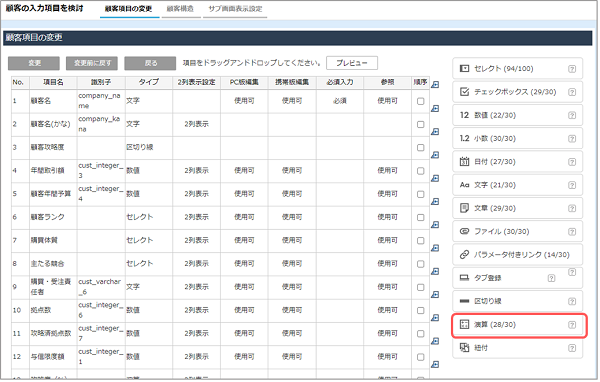Image resolution: width=600 pixels, height=382 pixels.
Task: Click item name 購買・受注責任者
Action: tap(51, 287)
